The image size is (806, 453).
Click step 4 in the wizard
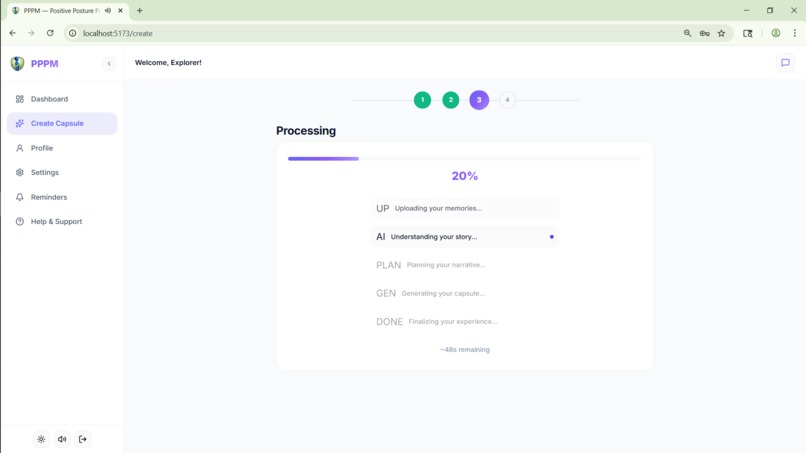coord(507,100)
